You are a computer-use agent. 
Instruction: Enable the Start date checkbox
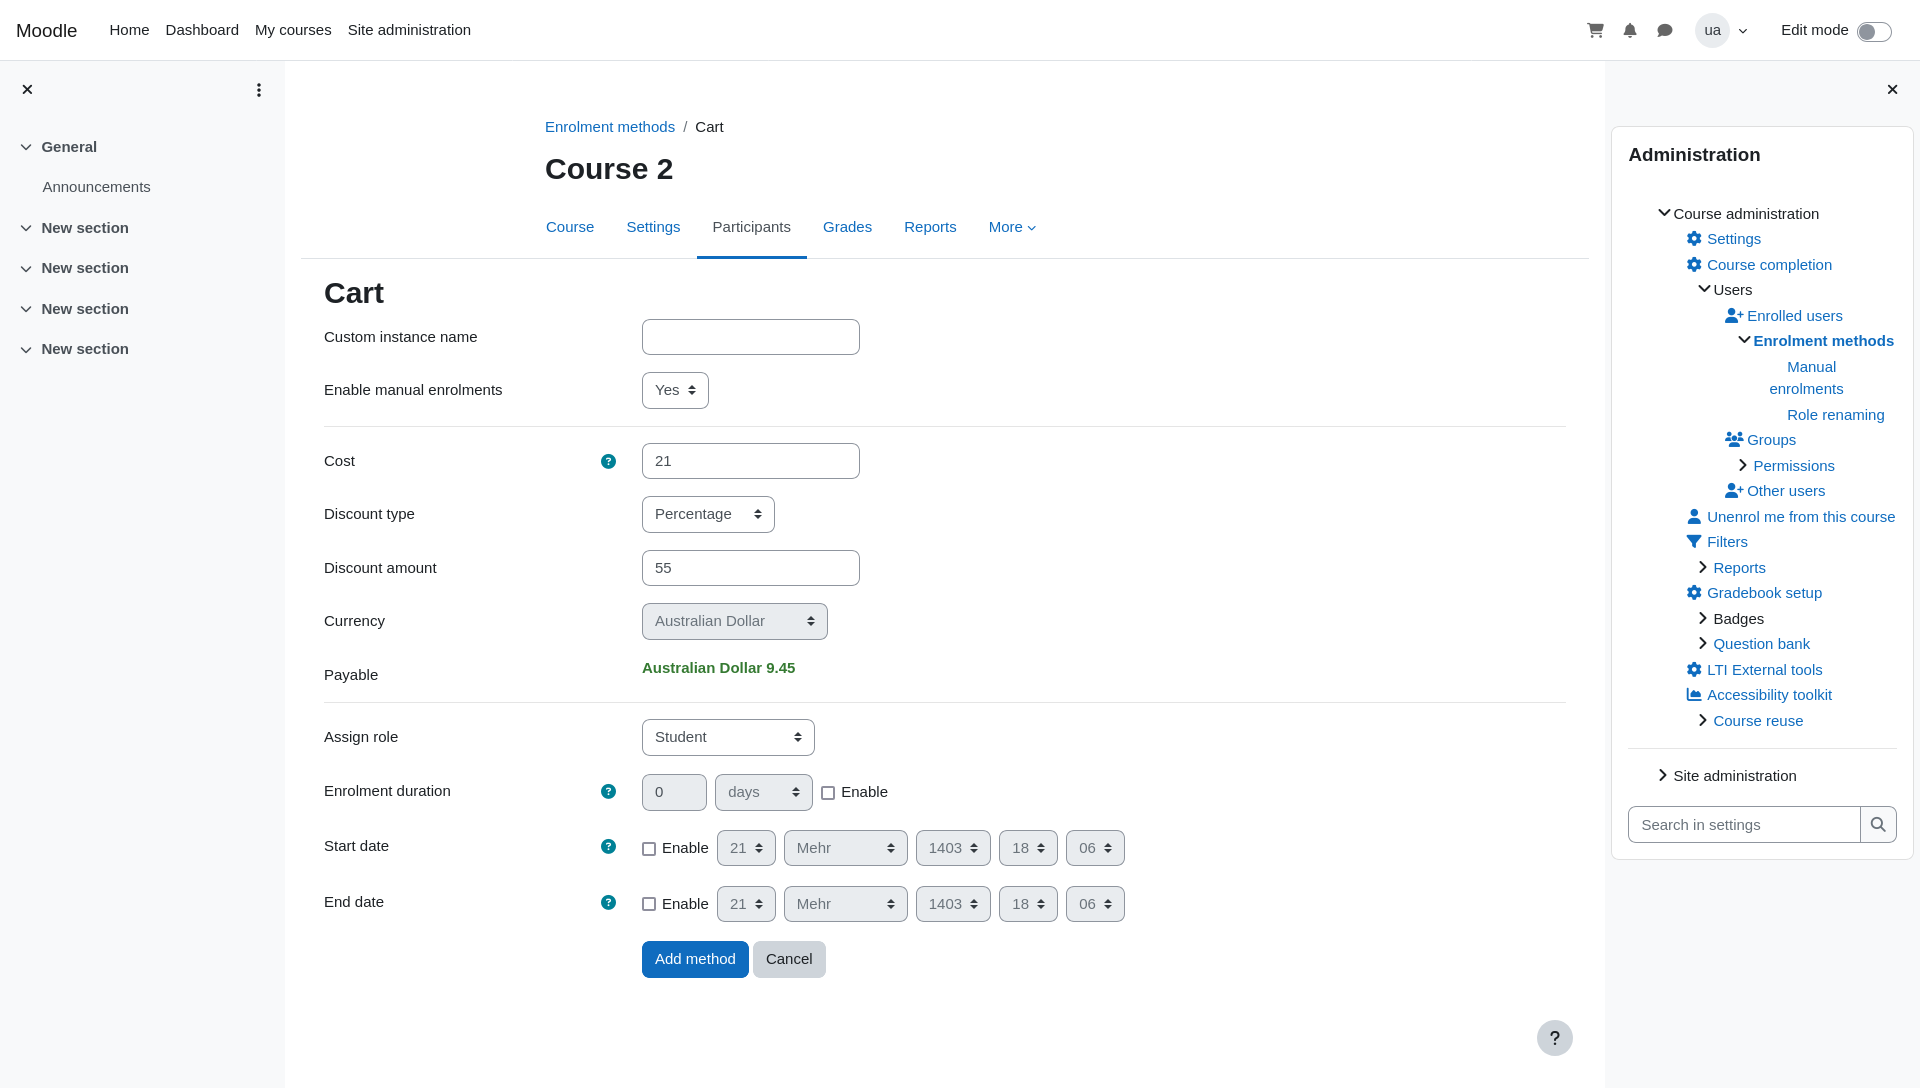point(649,849)
